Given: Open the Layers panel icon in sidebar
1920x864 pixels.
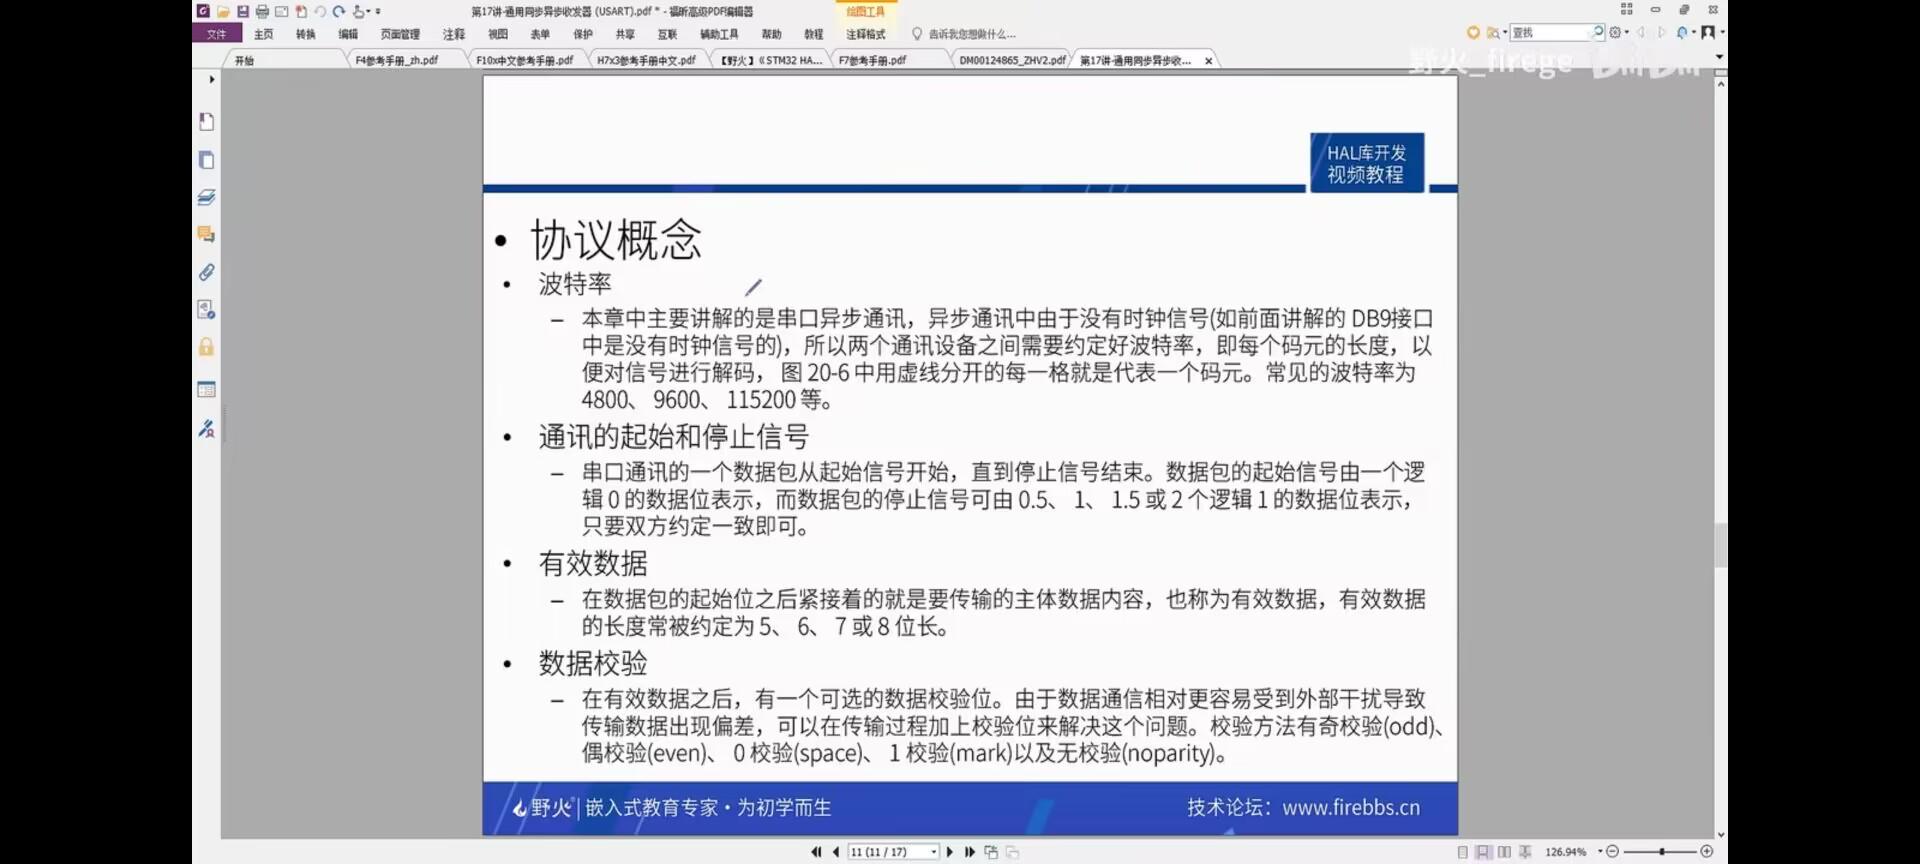Looking at the screenshot, I should coord(206,197).
